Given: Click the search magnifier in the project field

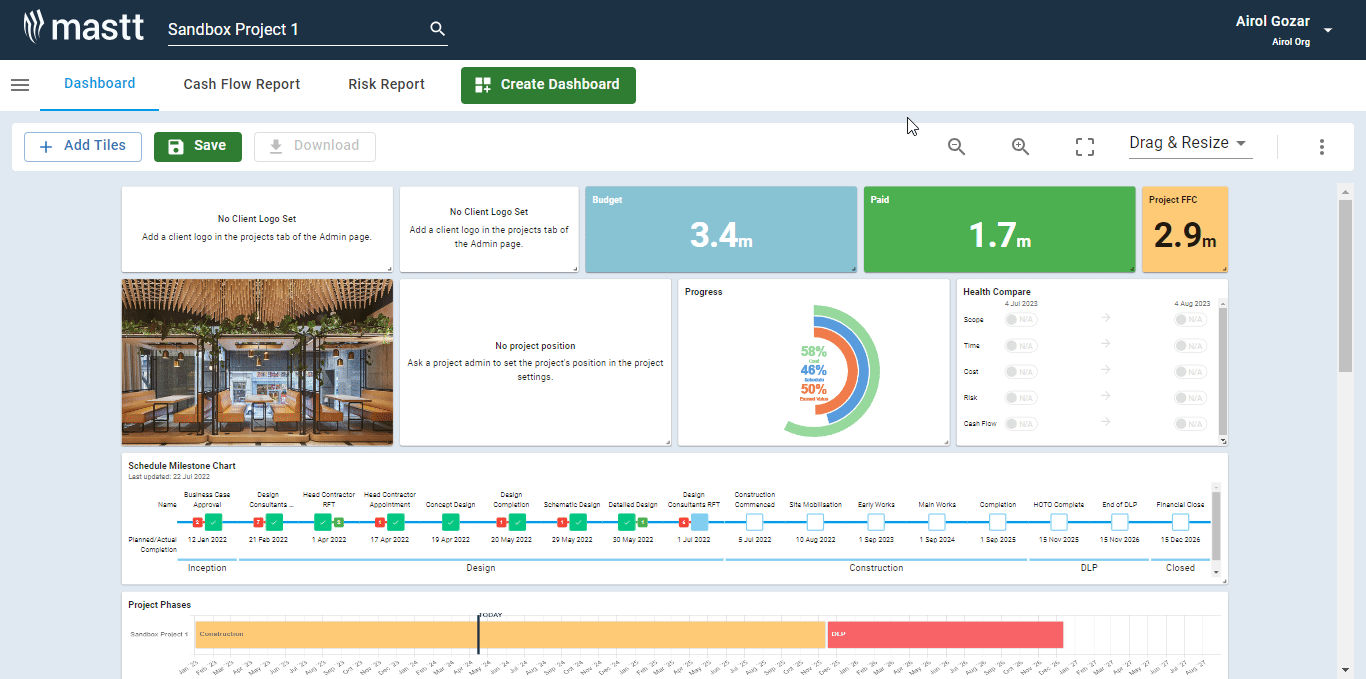Looking at the screenshot, I should point(437,29).
